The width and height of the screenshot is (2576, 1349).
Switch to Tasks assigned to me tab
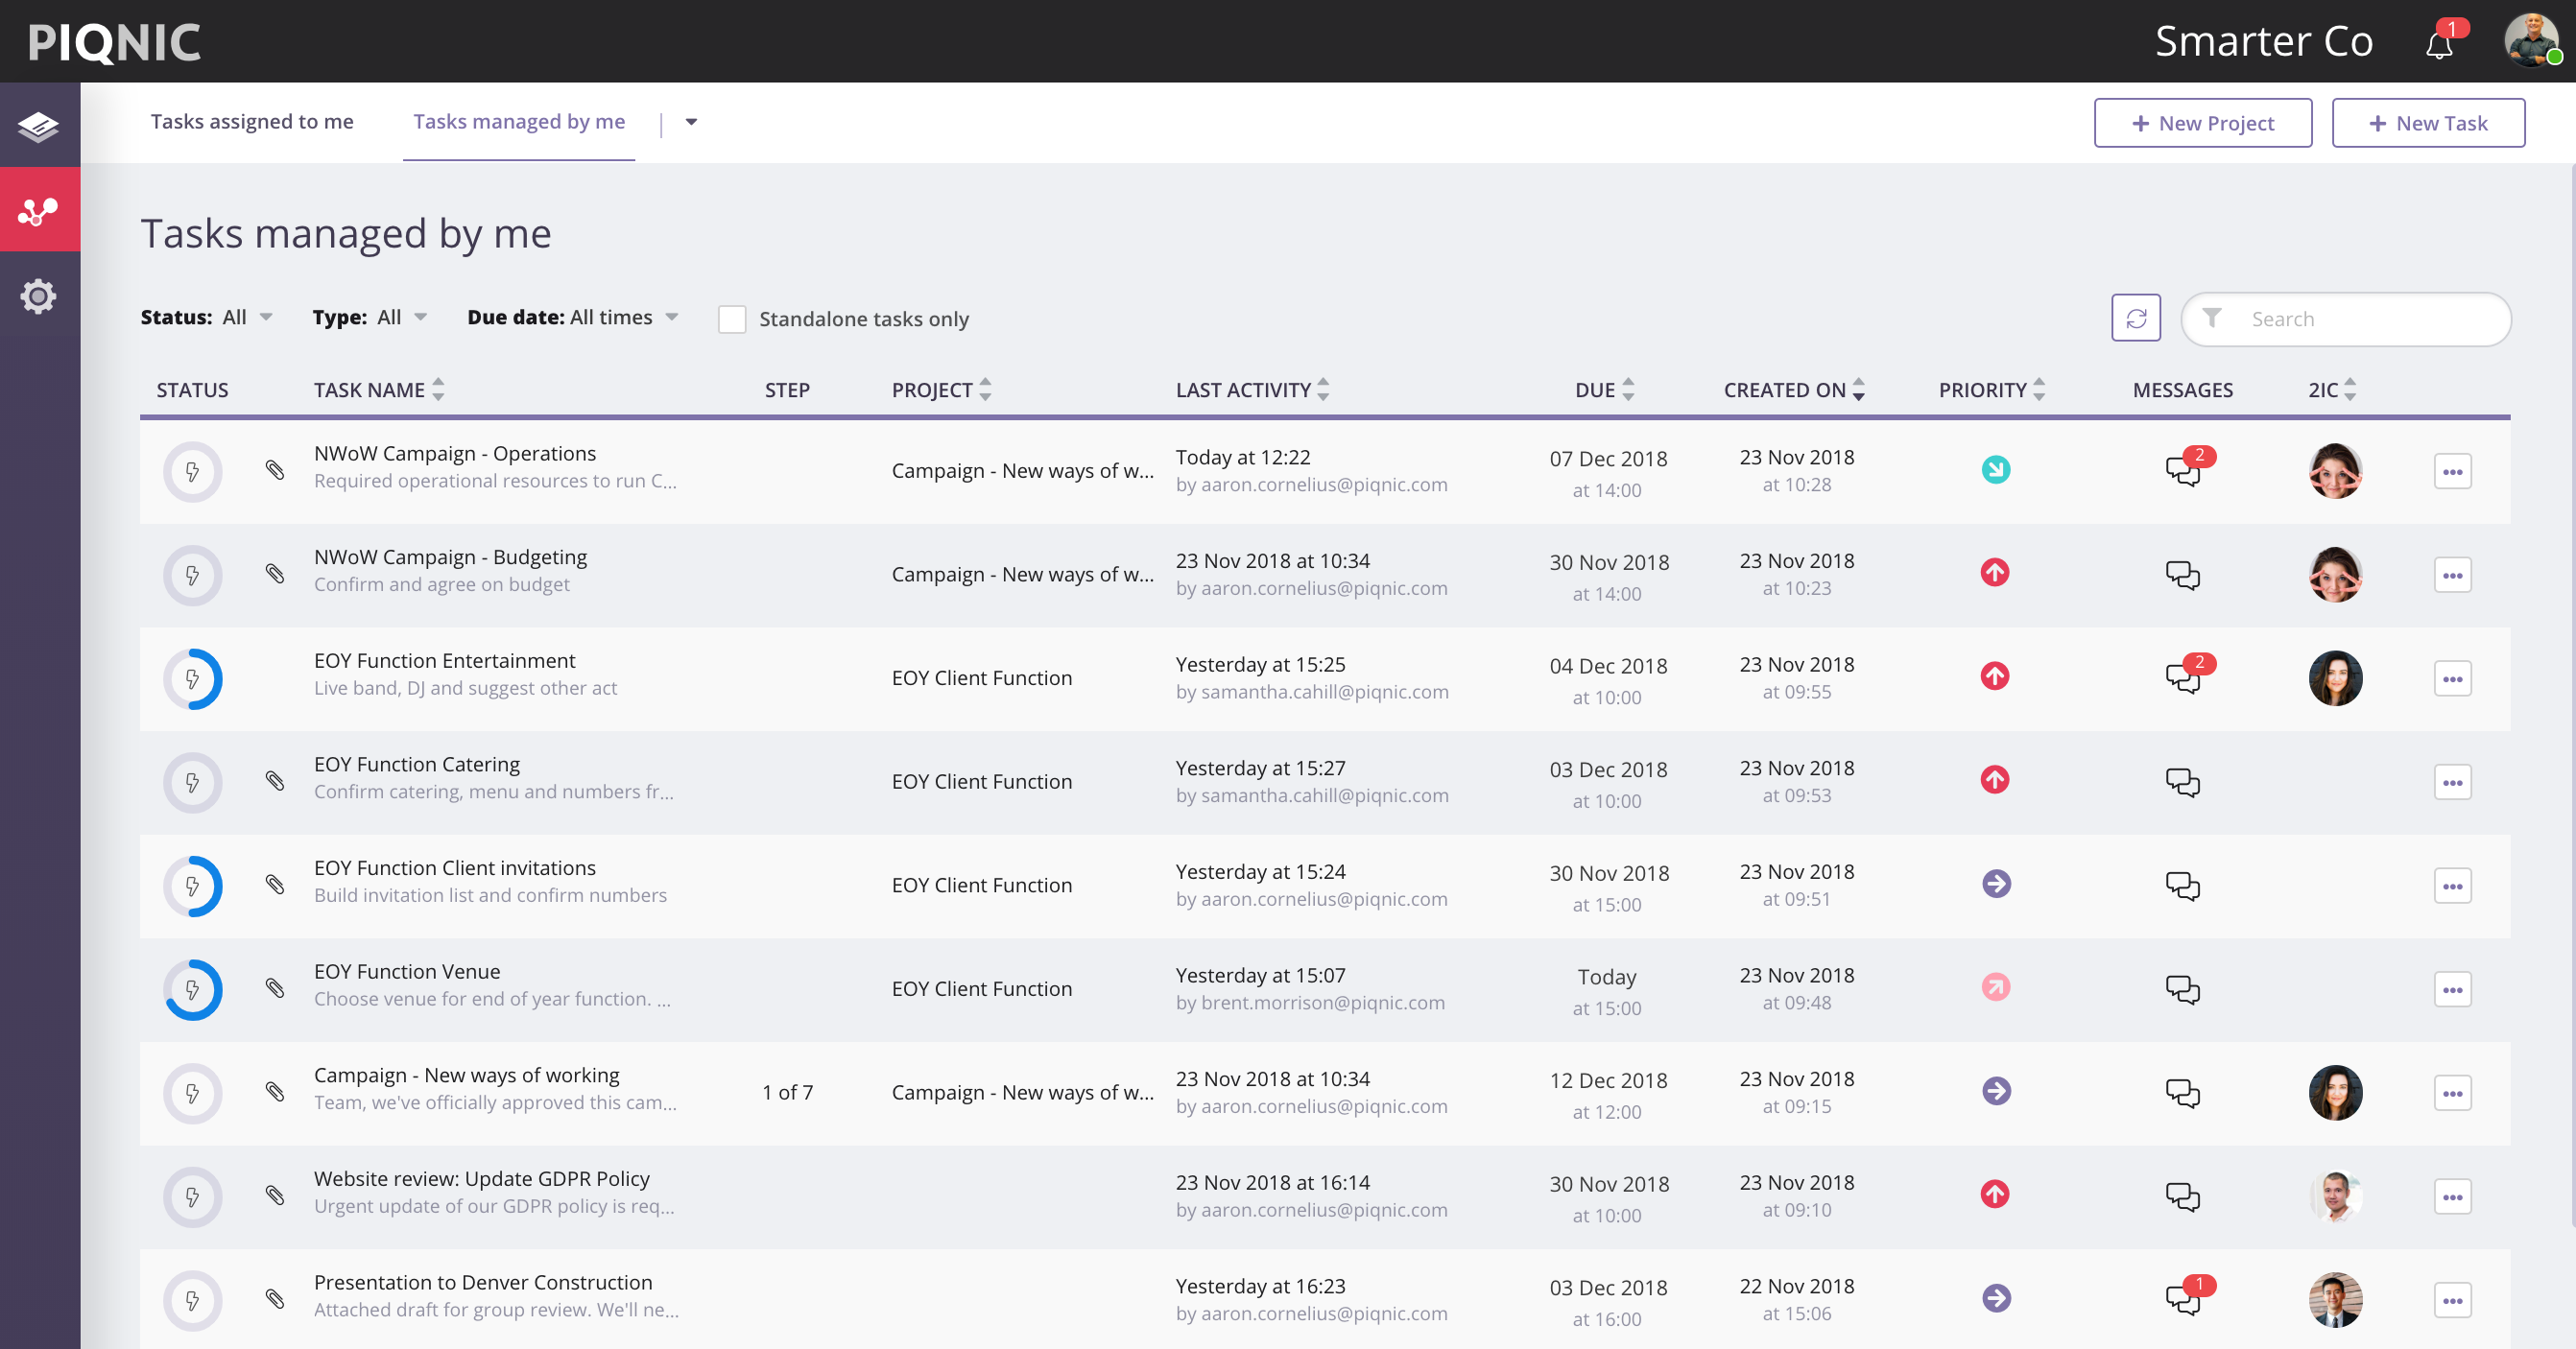click(x=252, y=121)
